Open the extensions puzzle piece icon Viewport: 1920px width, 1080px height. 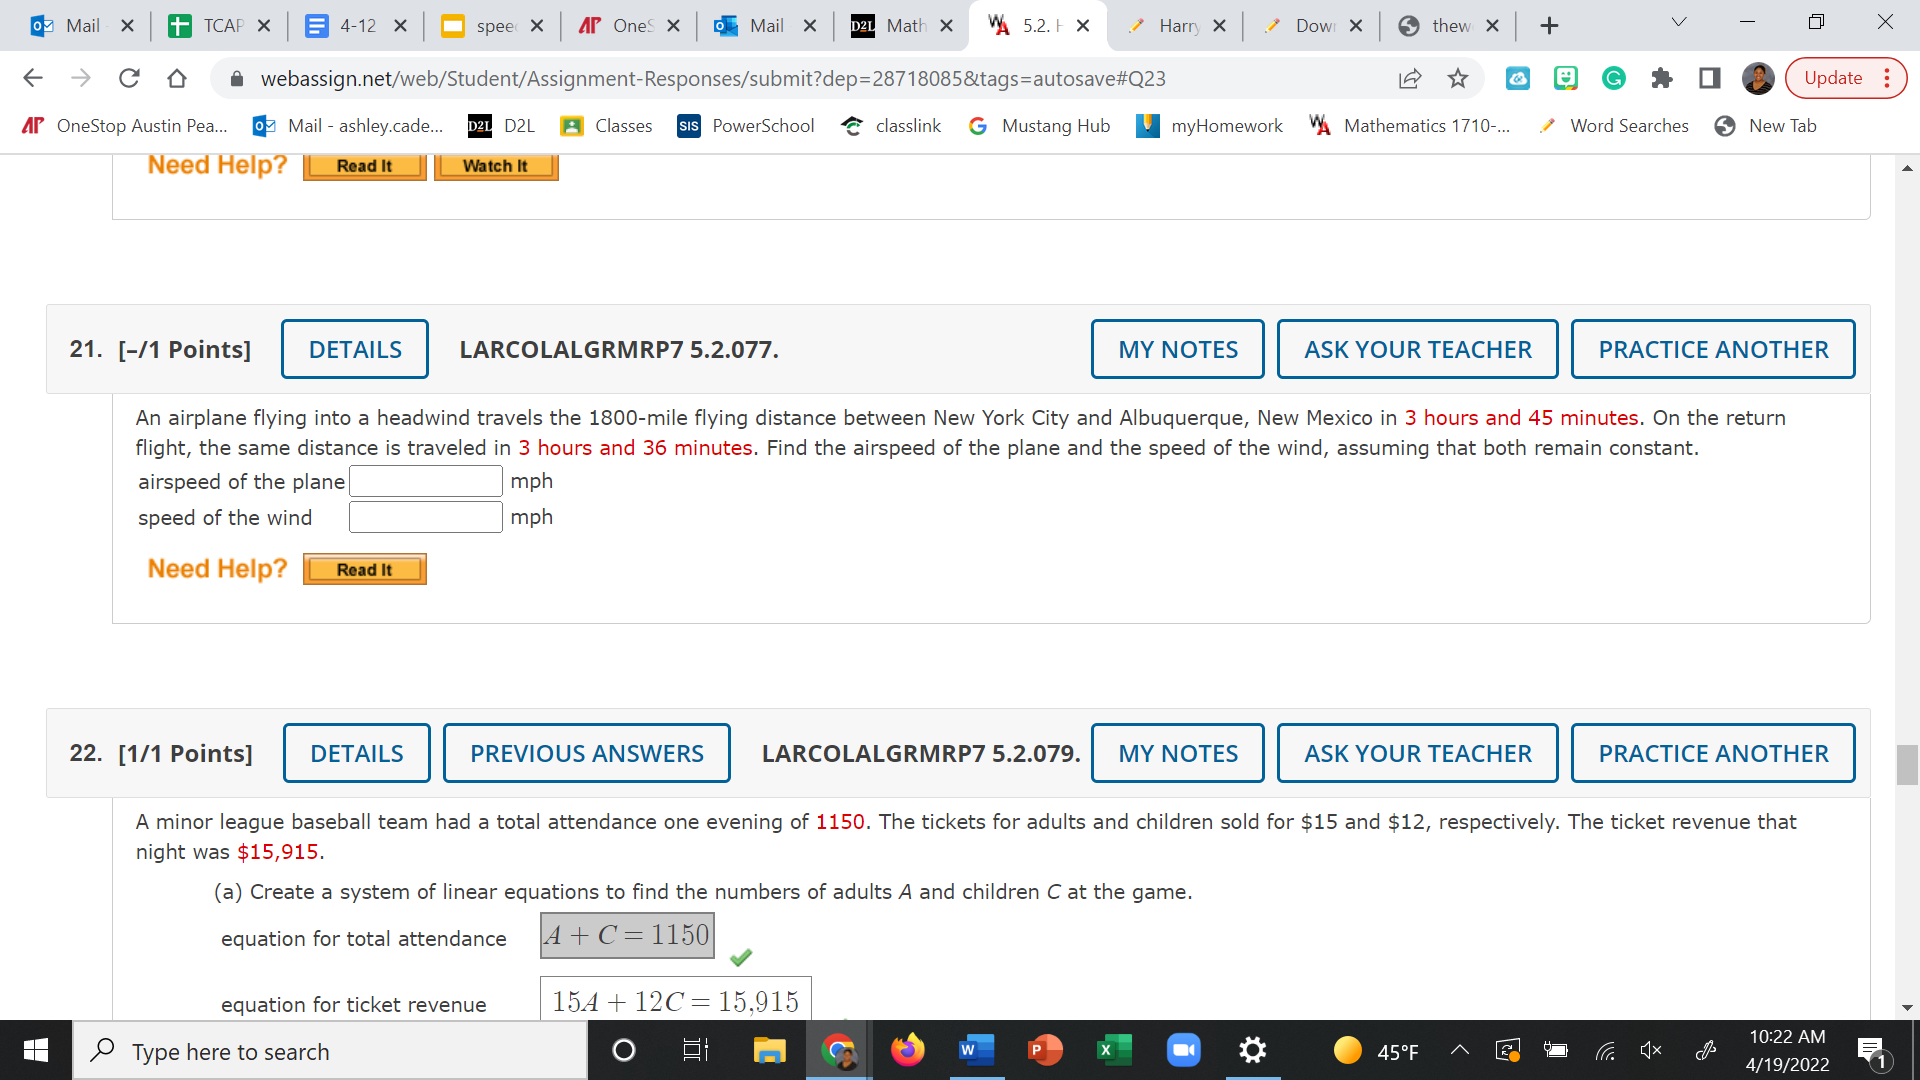(1662, 78)
